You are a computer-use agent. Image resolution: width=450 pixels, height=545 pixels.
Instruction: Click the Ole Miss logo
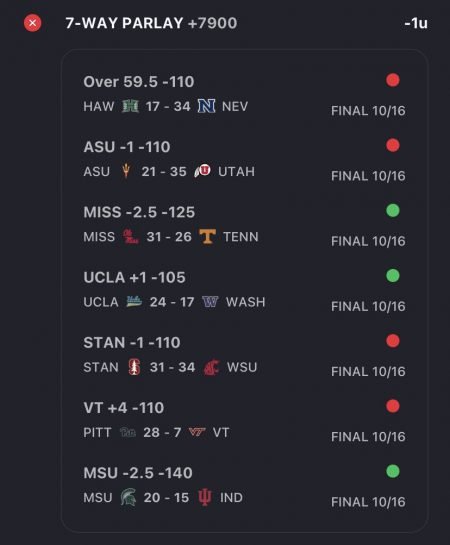[x=131, y=236]
